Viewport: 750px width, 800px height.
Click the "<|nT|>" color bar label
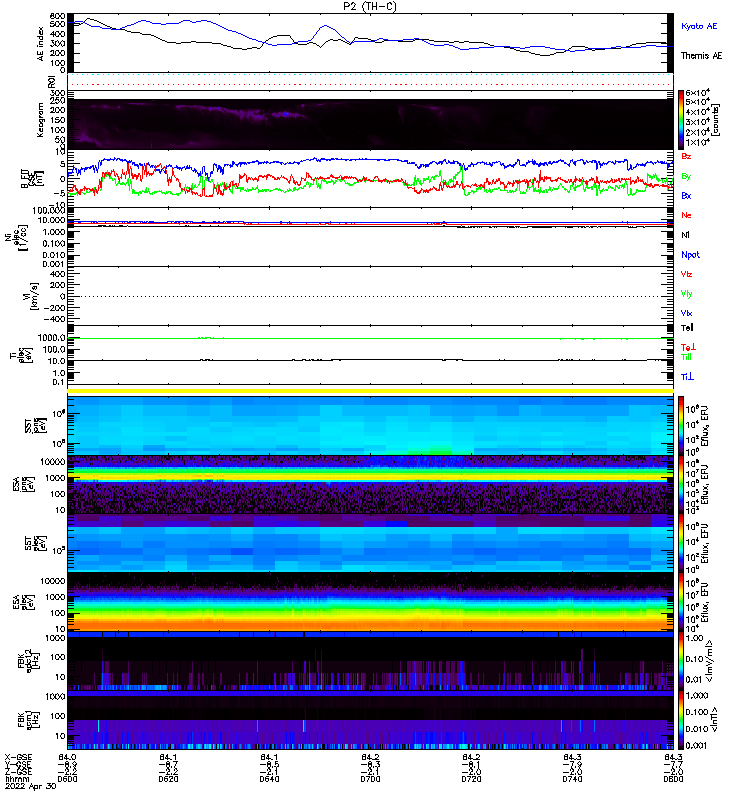click(x=714, y=720)
